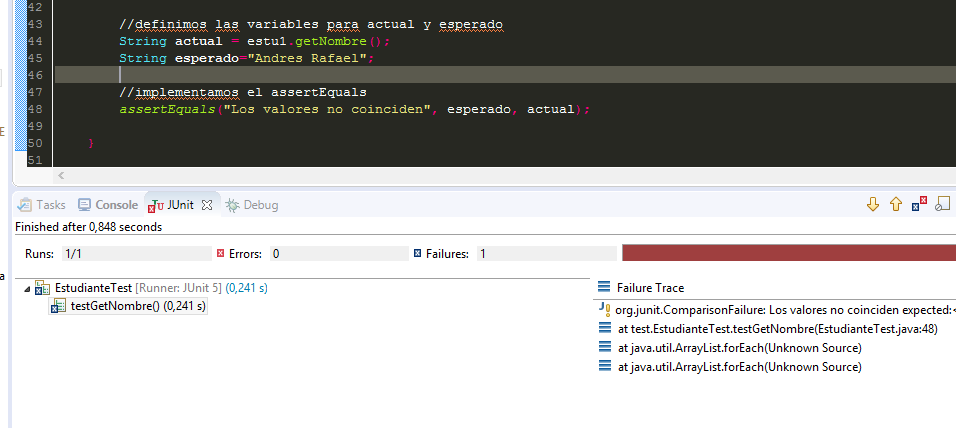956x428 pixels.
Task: Click line number 48 in gutter
Action: point(35,110)
